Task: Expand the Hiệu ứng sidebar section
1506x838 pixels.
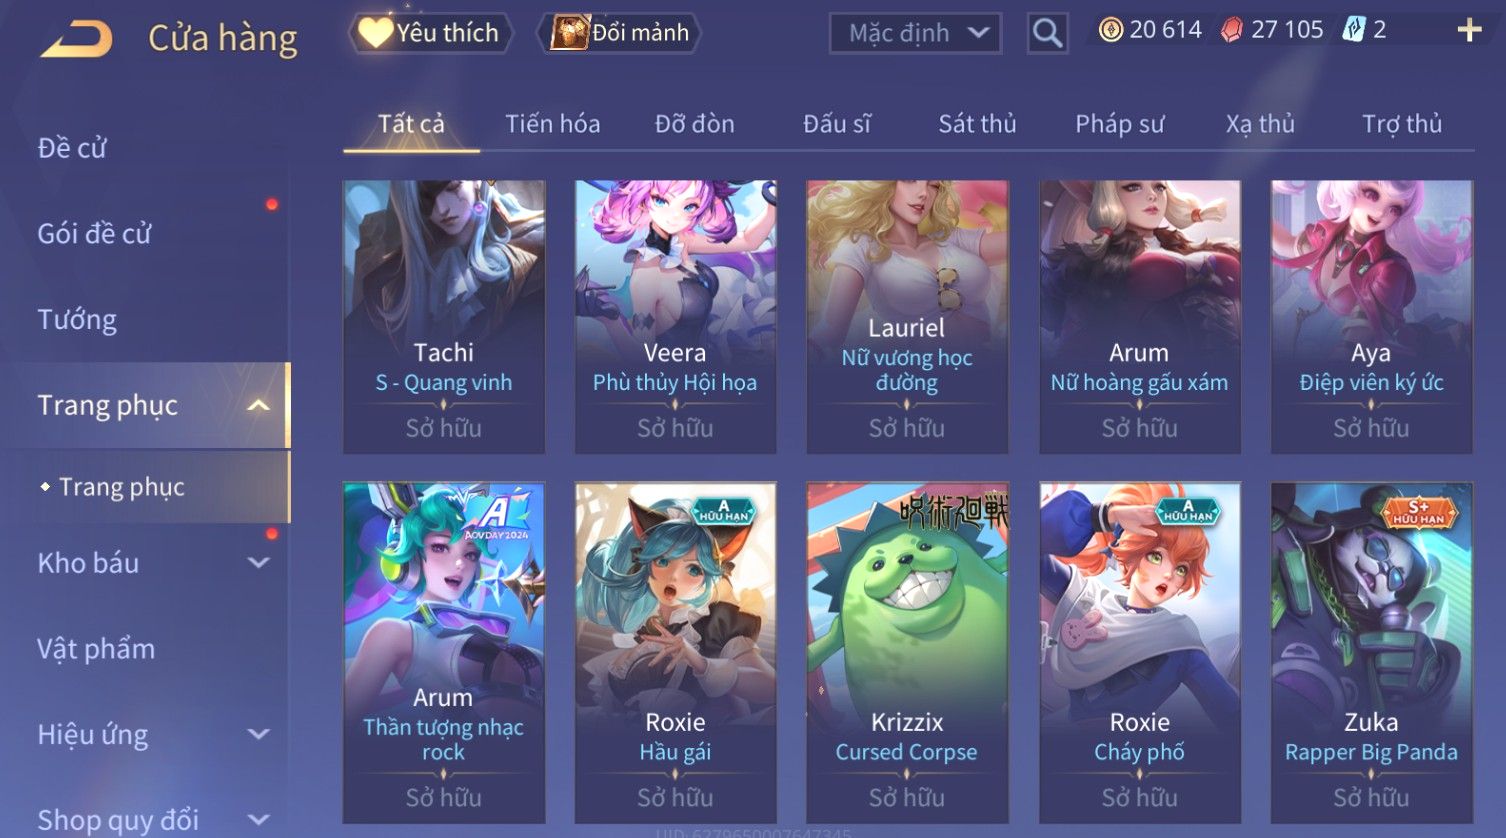Action: 258,734
